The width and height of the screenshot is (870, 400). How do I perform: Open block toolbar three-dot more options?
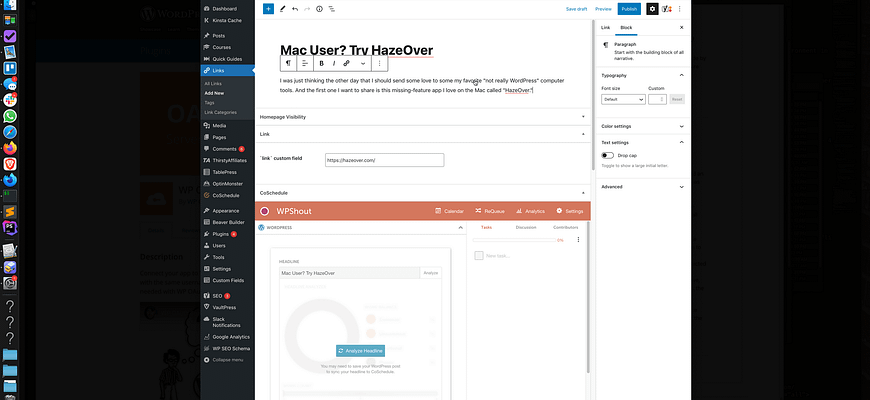[380, 63]
